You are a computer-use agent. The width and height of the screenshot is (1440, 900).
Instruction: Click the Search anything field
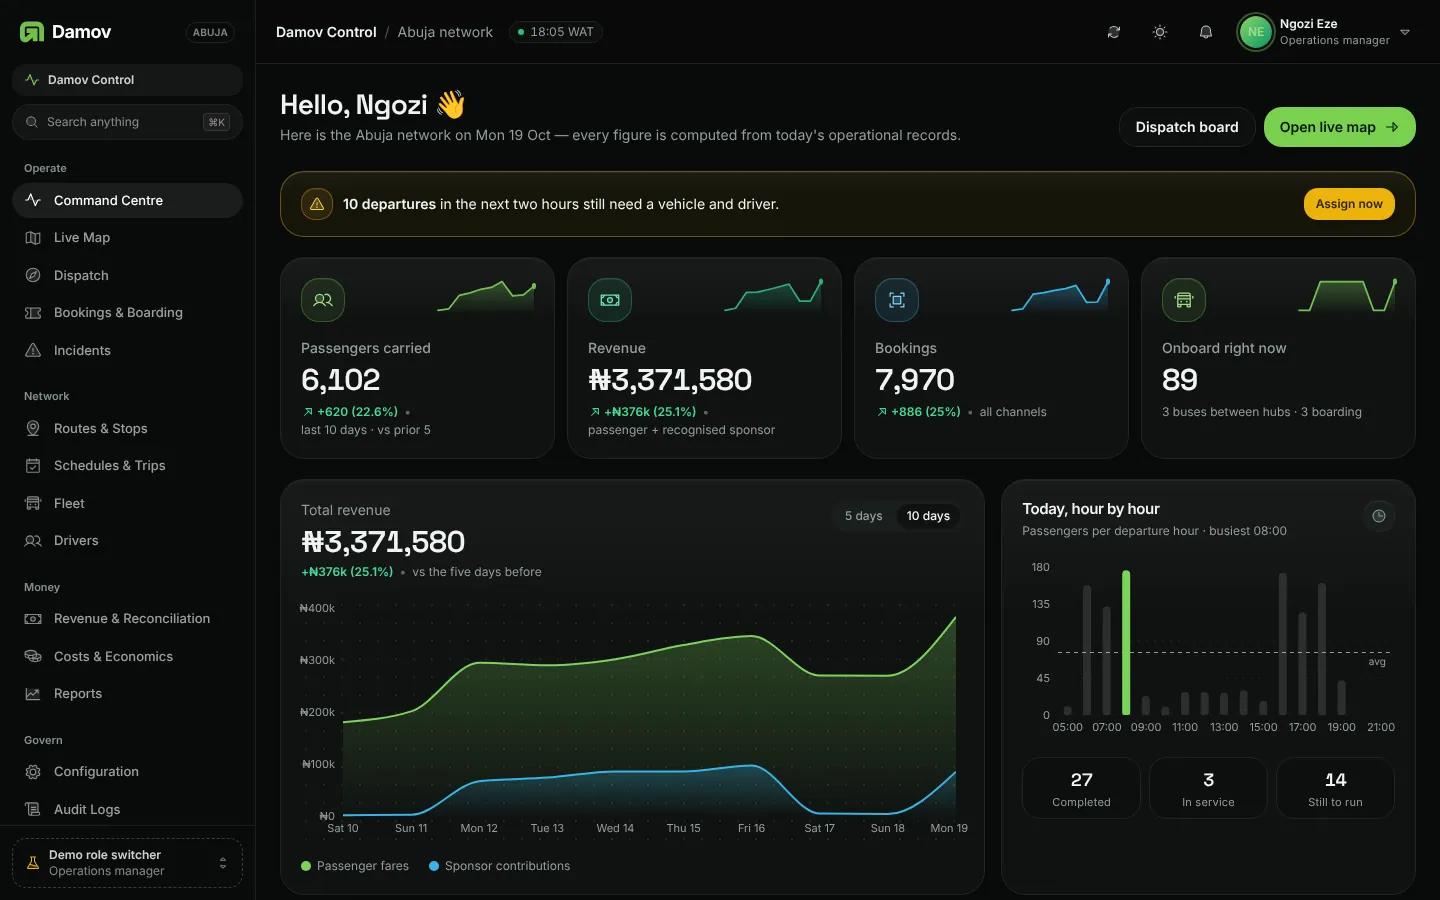pyautogui.click(x=127, y=122)
